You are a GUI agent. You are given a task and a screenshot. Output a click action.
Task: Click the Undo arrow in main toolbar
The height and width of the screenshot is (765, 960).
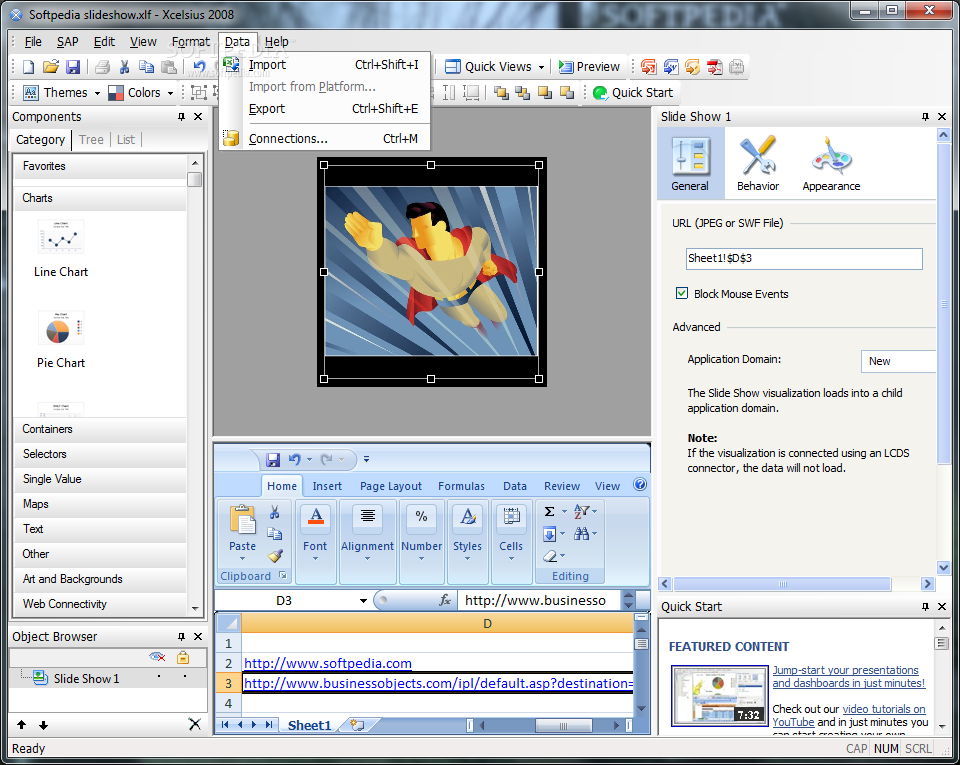tap(200, 67)
